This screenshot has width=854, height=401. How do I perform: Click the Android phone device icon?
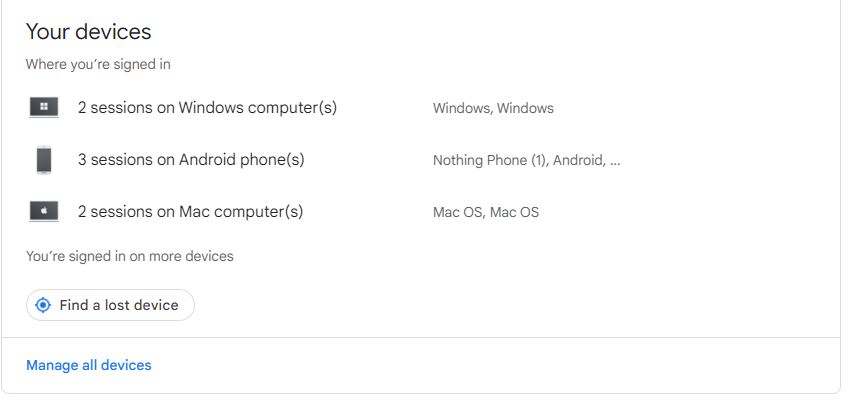[x=44, y=160]
